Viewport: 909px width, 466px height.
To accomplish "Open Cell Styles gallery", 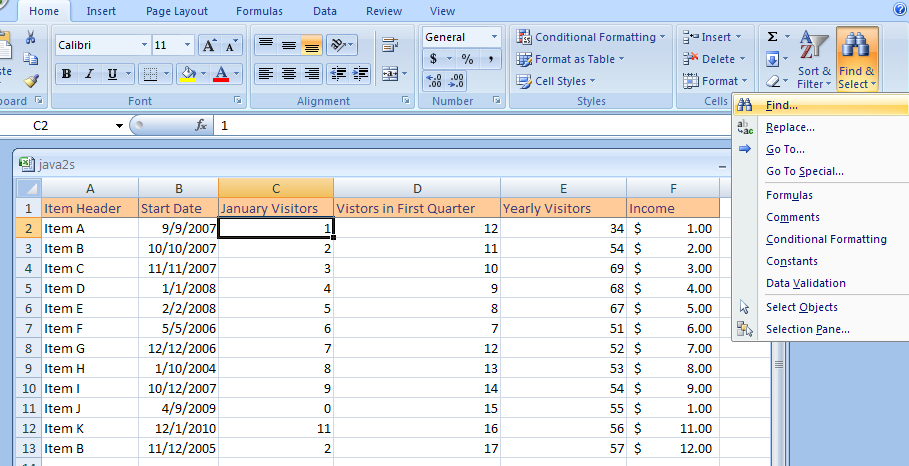I will [555, 81].
